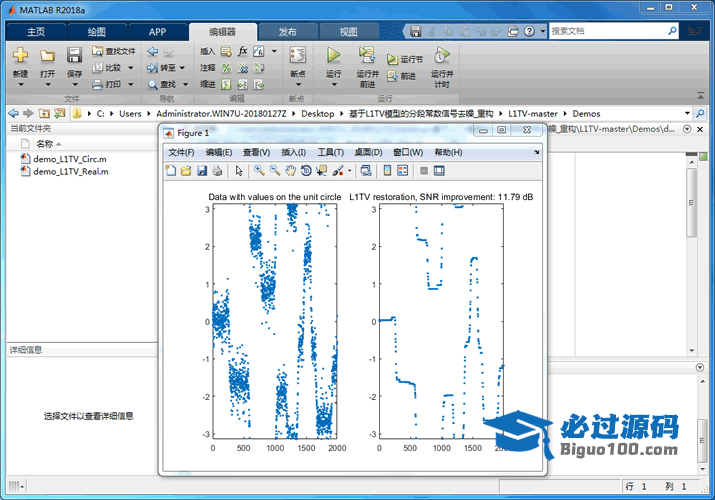Click Desktop in the address path
Screen dimensions: 715x500
(317, 114)
